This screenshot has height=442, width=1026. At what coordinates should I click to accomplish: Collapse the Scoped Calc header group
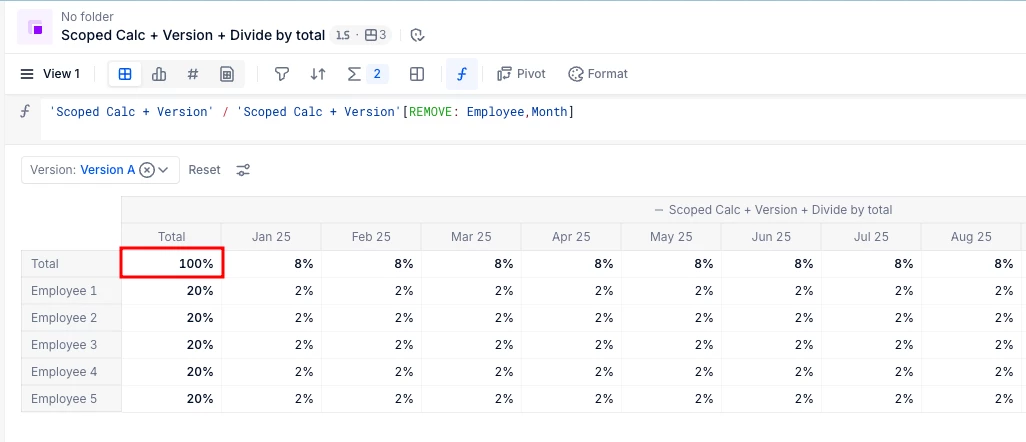659,210
